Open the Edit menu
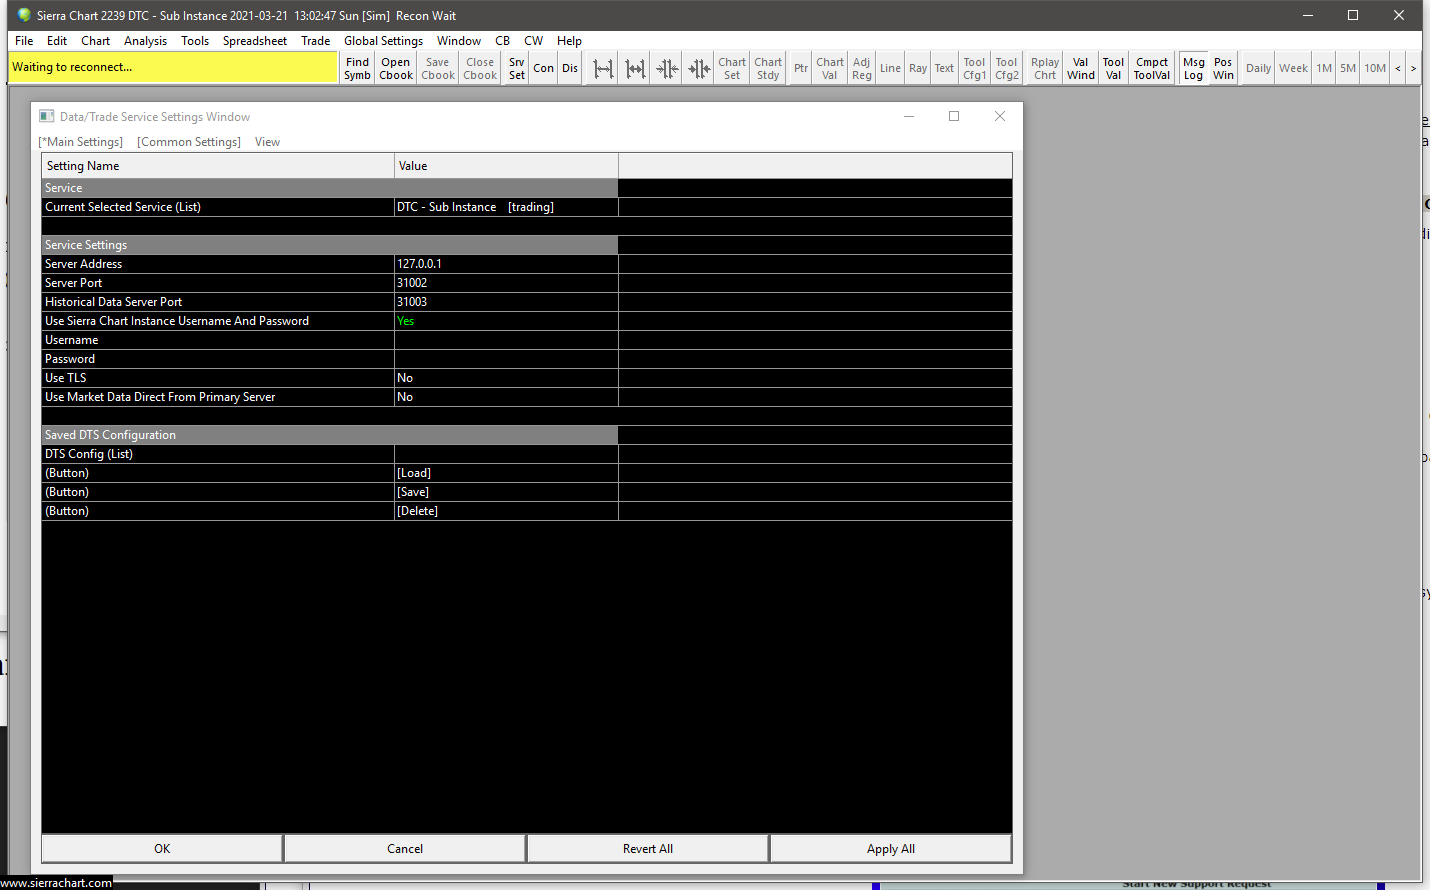 (57, 41)
